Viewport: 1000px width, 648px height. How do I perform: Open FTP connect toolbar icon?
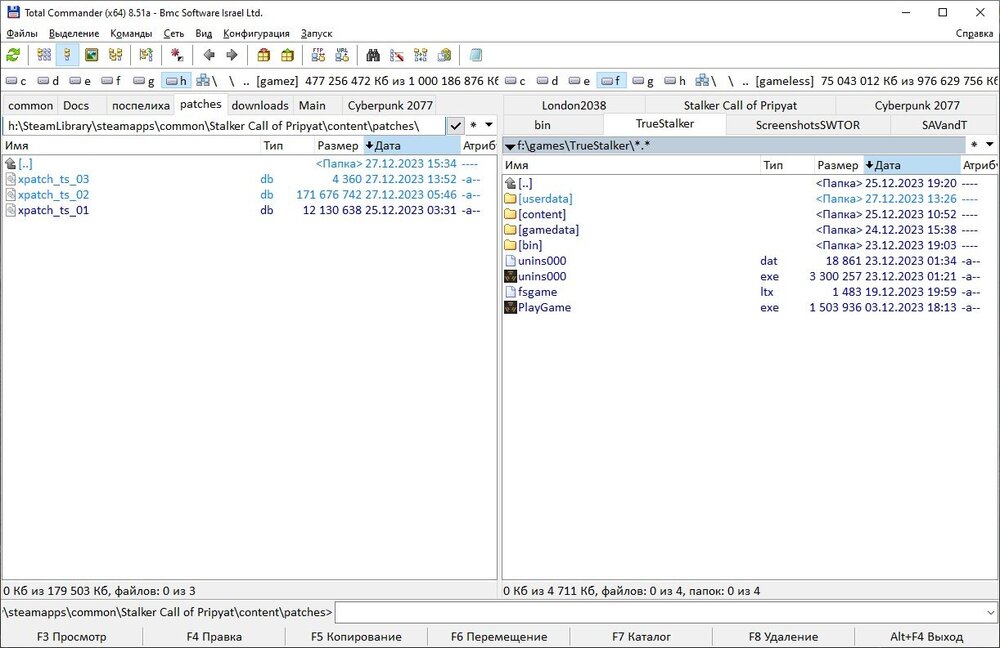(318, 55)
